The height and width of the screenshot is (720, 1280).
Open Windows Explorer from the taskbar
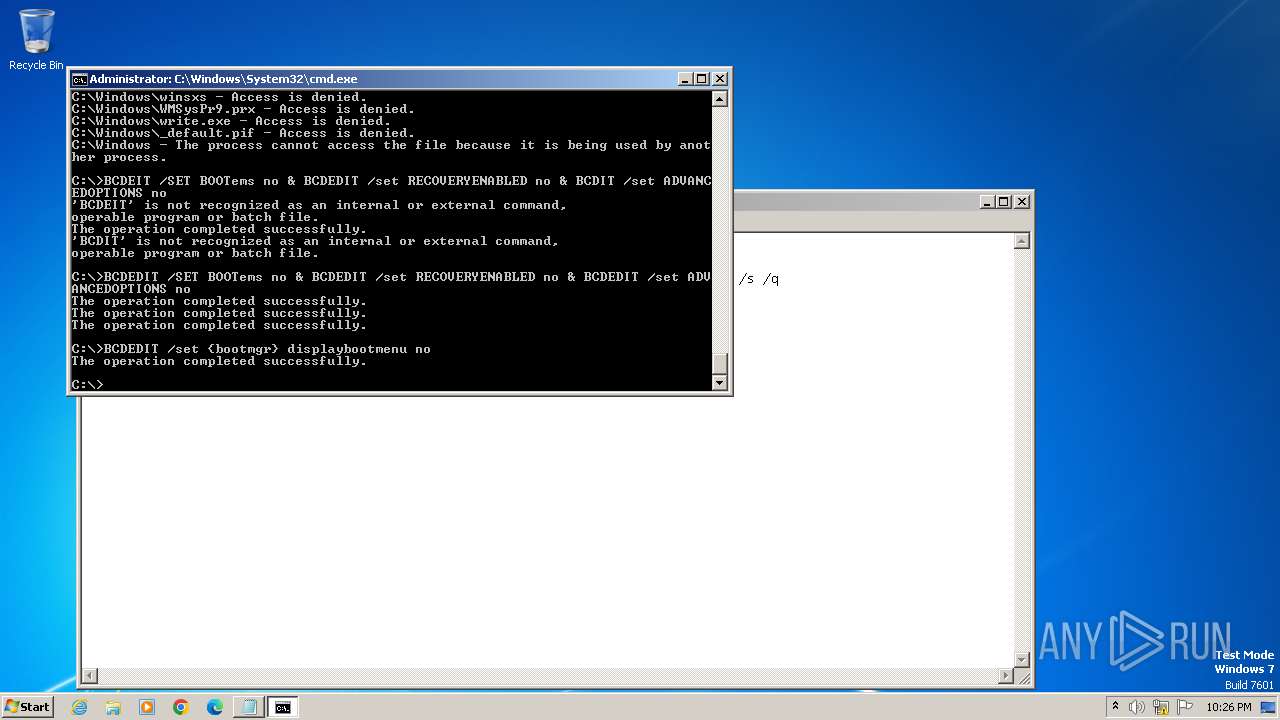pos(113,707)
